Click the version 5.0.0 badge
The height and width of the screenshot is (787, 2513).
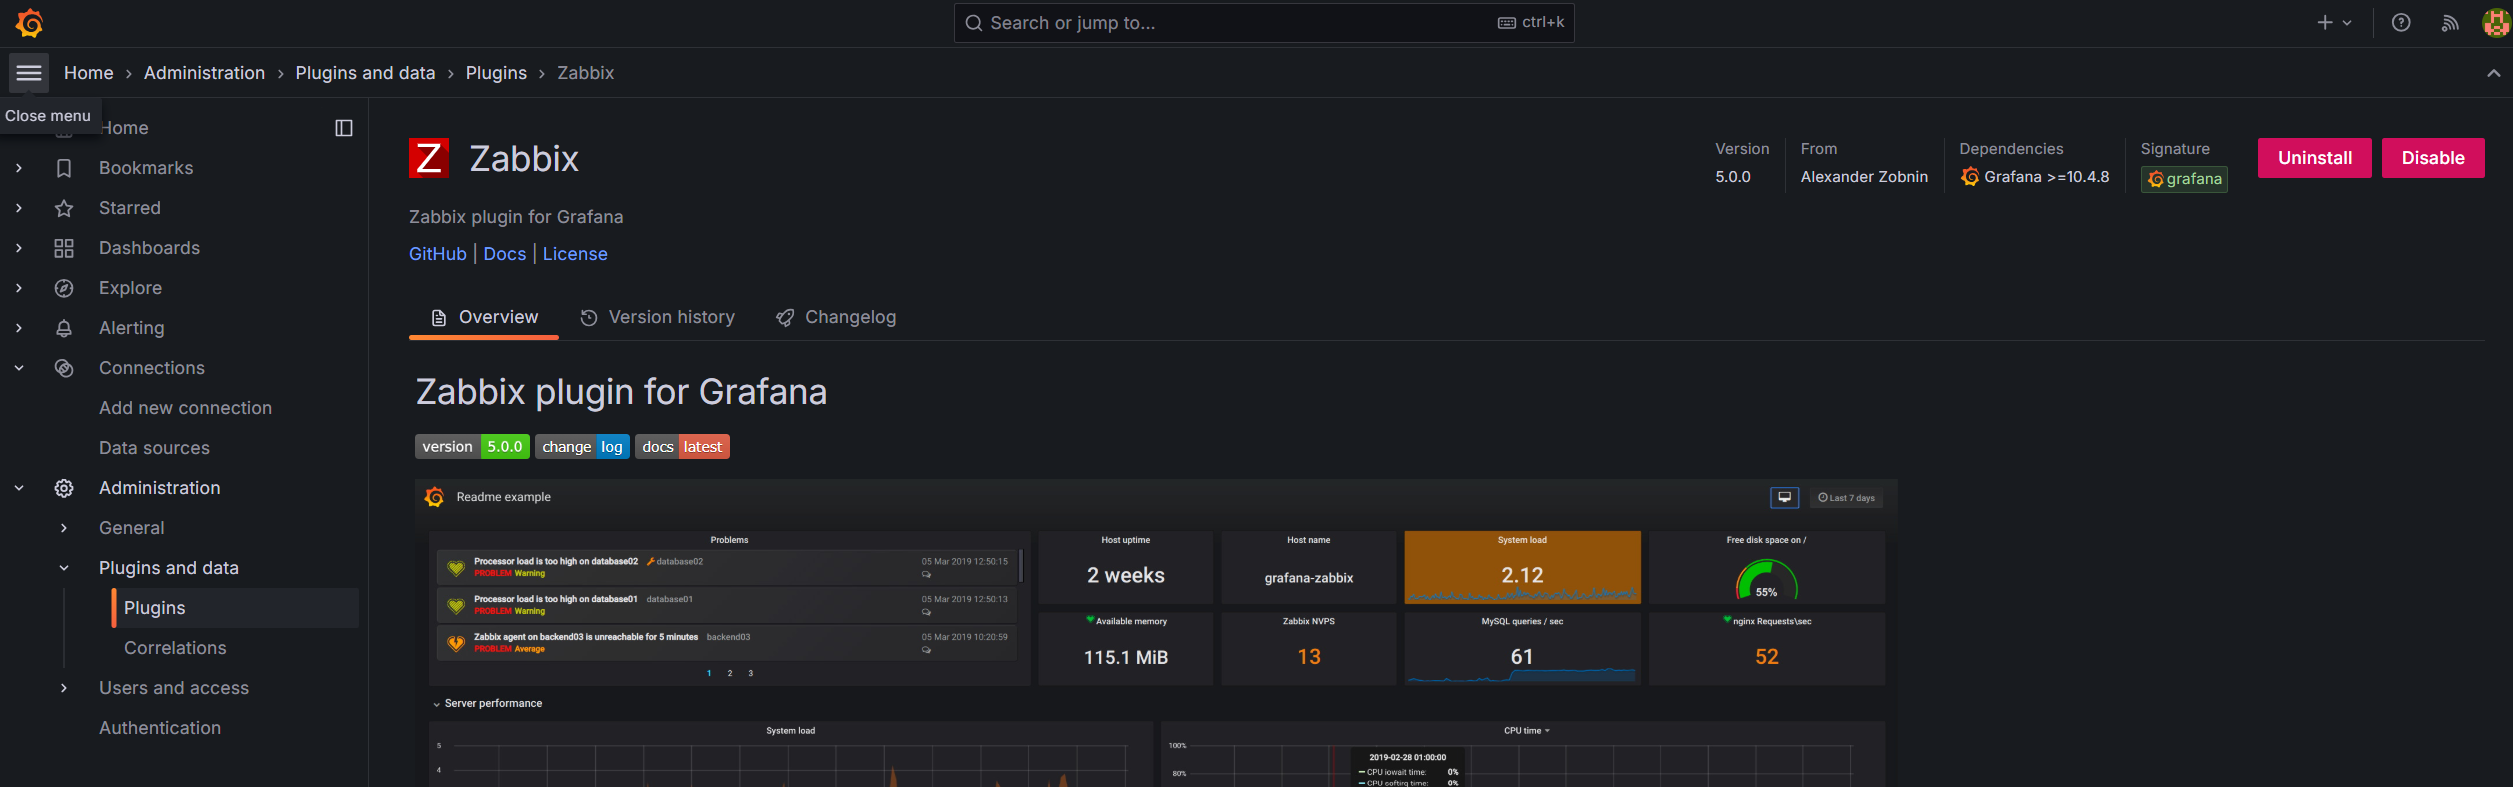point(472,447)
